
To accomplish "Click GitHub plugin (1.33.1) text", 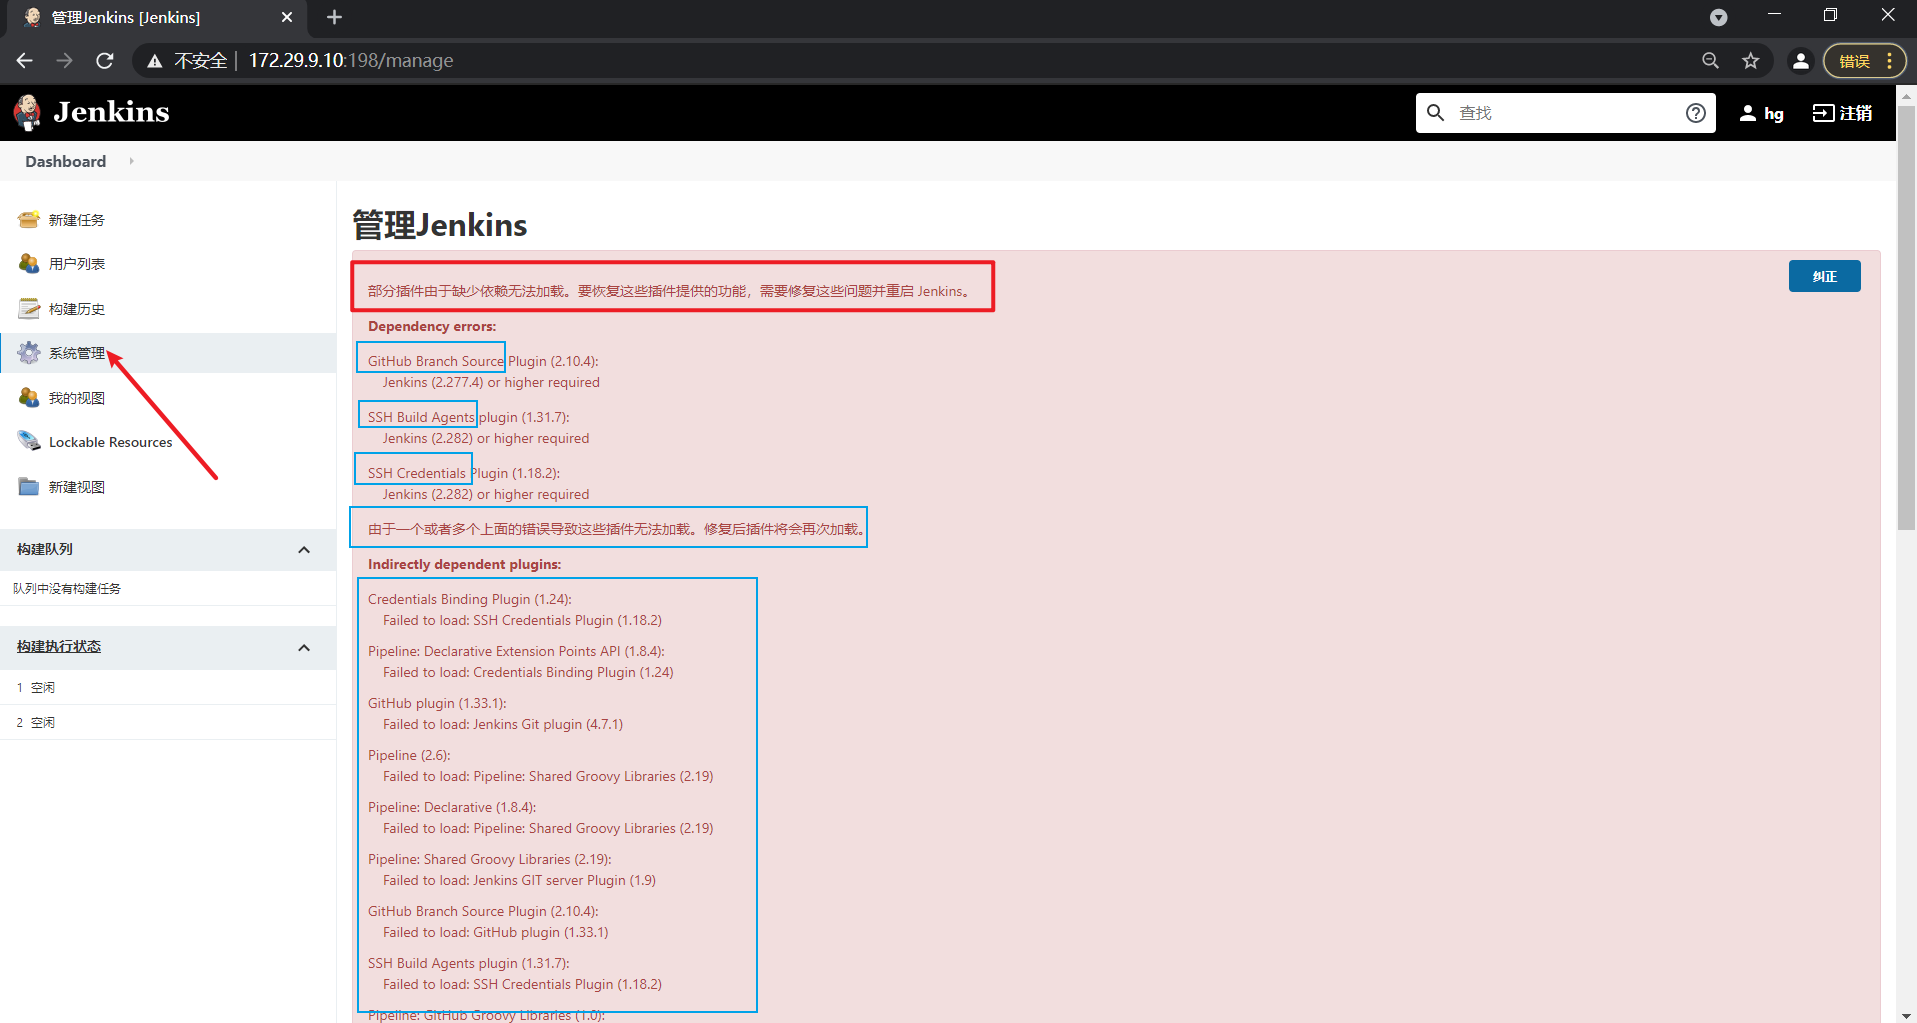I will pos(437,703).
